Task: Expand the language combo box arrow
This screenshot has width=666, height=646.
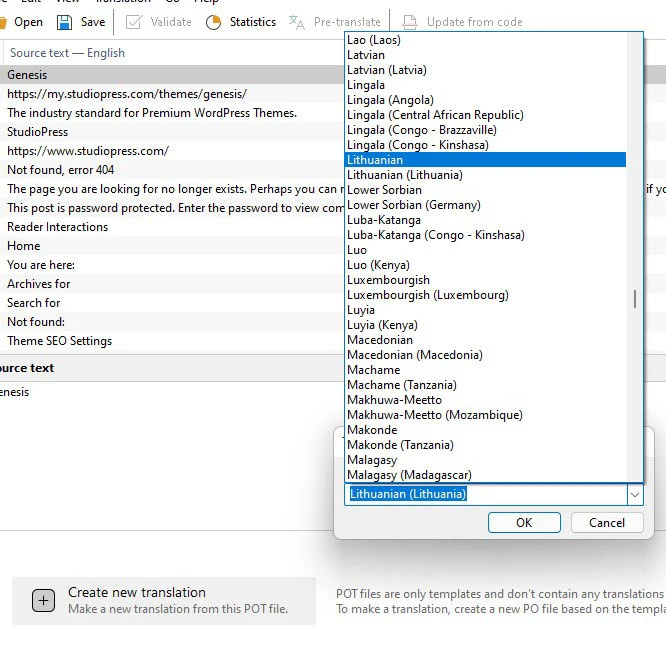Action: pyautogui.click(x=635, y=494)
